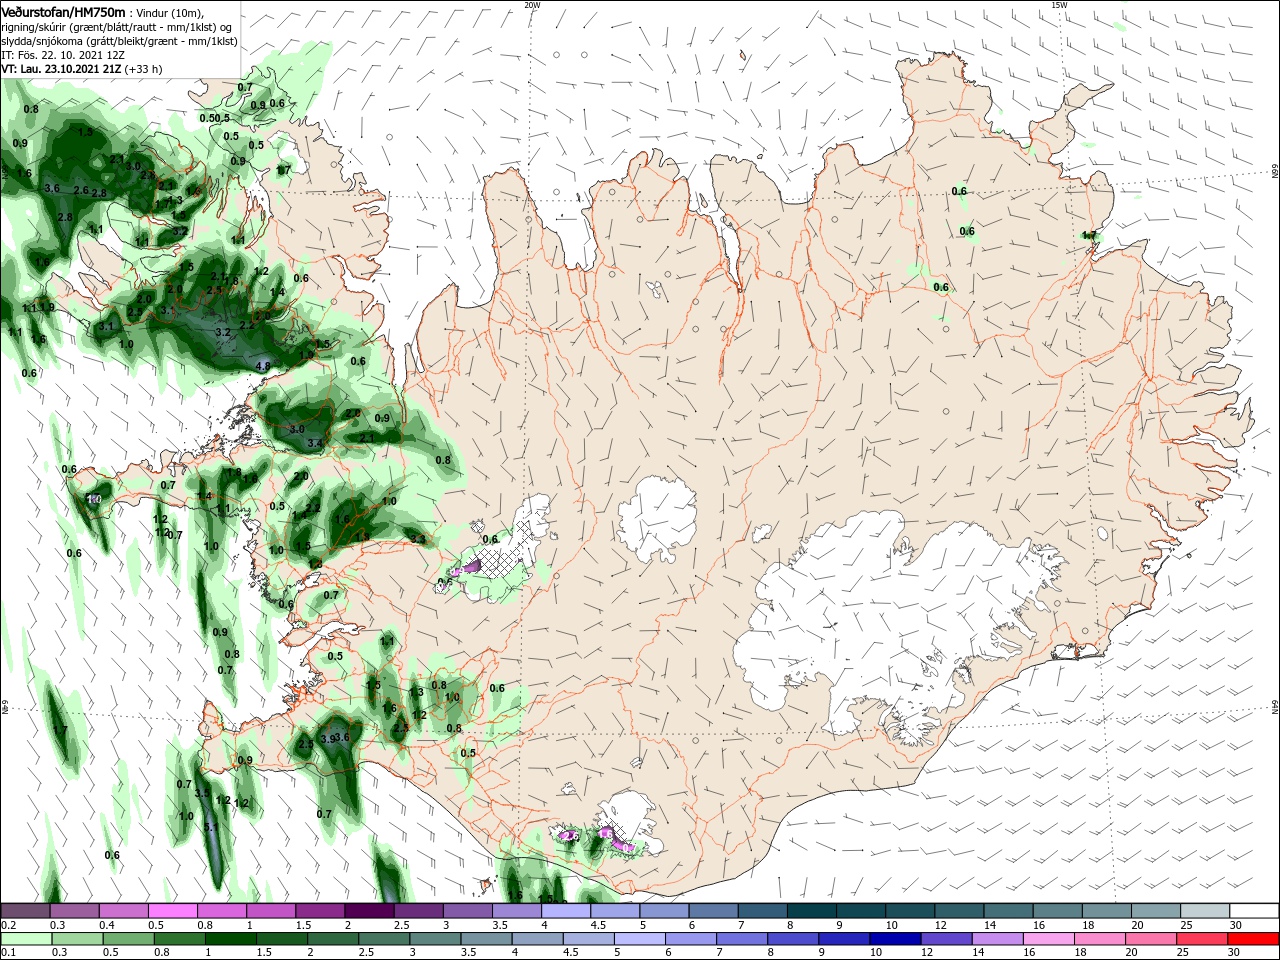
Task: Pick the rain legend swatch between 0.5 and 0.8
Action: [129, 939]
